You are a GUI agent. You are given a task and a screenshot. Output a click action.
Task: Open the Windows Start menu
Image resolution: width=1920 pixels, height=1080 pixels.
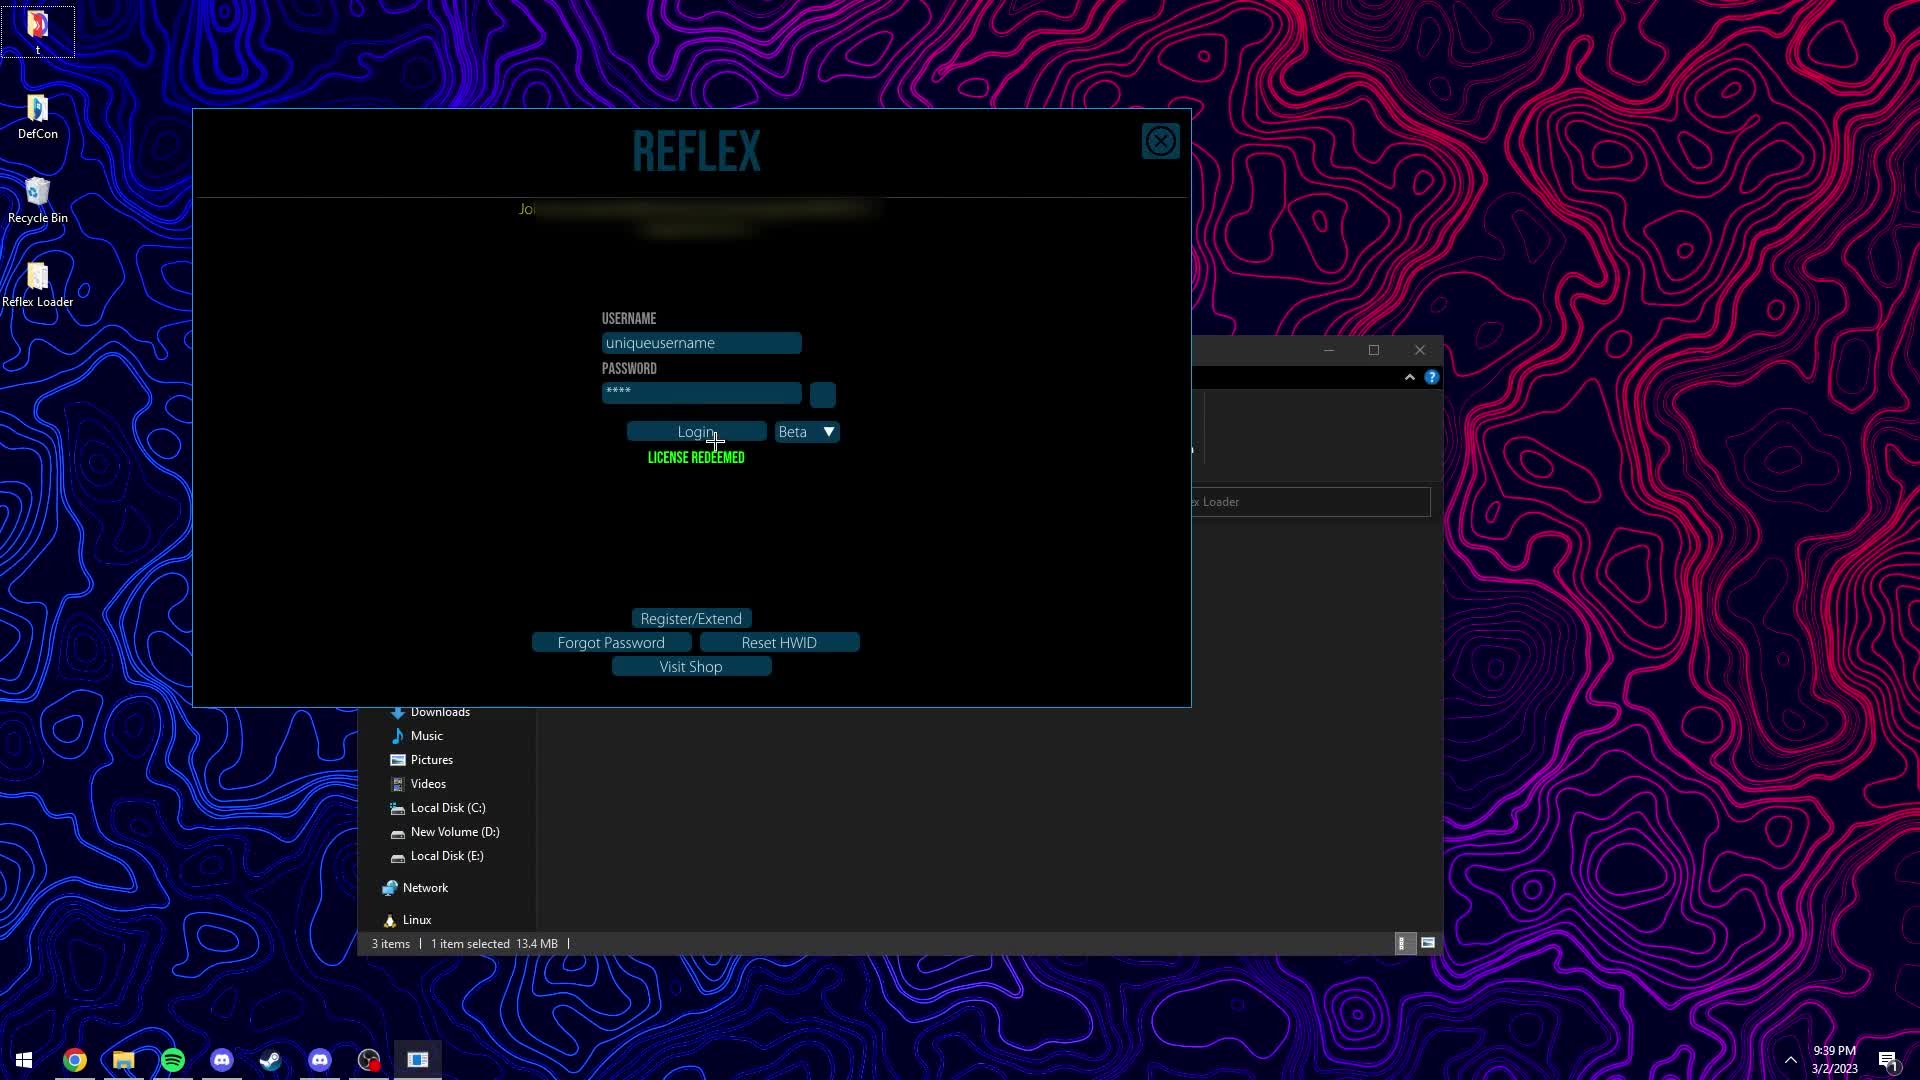coord(24,1060)
